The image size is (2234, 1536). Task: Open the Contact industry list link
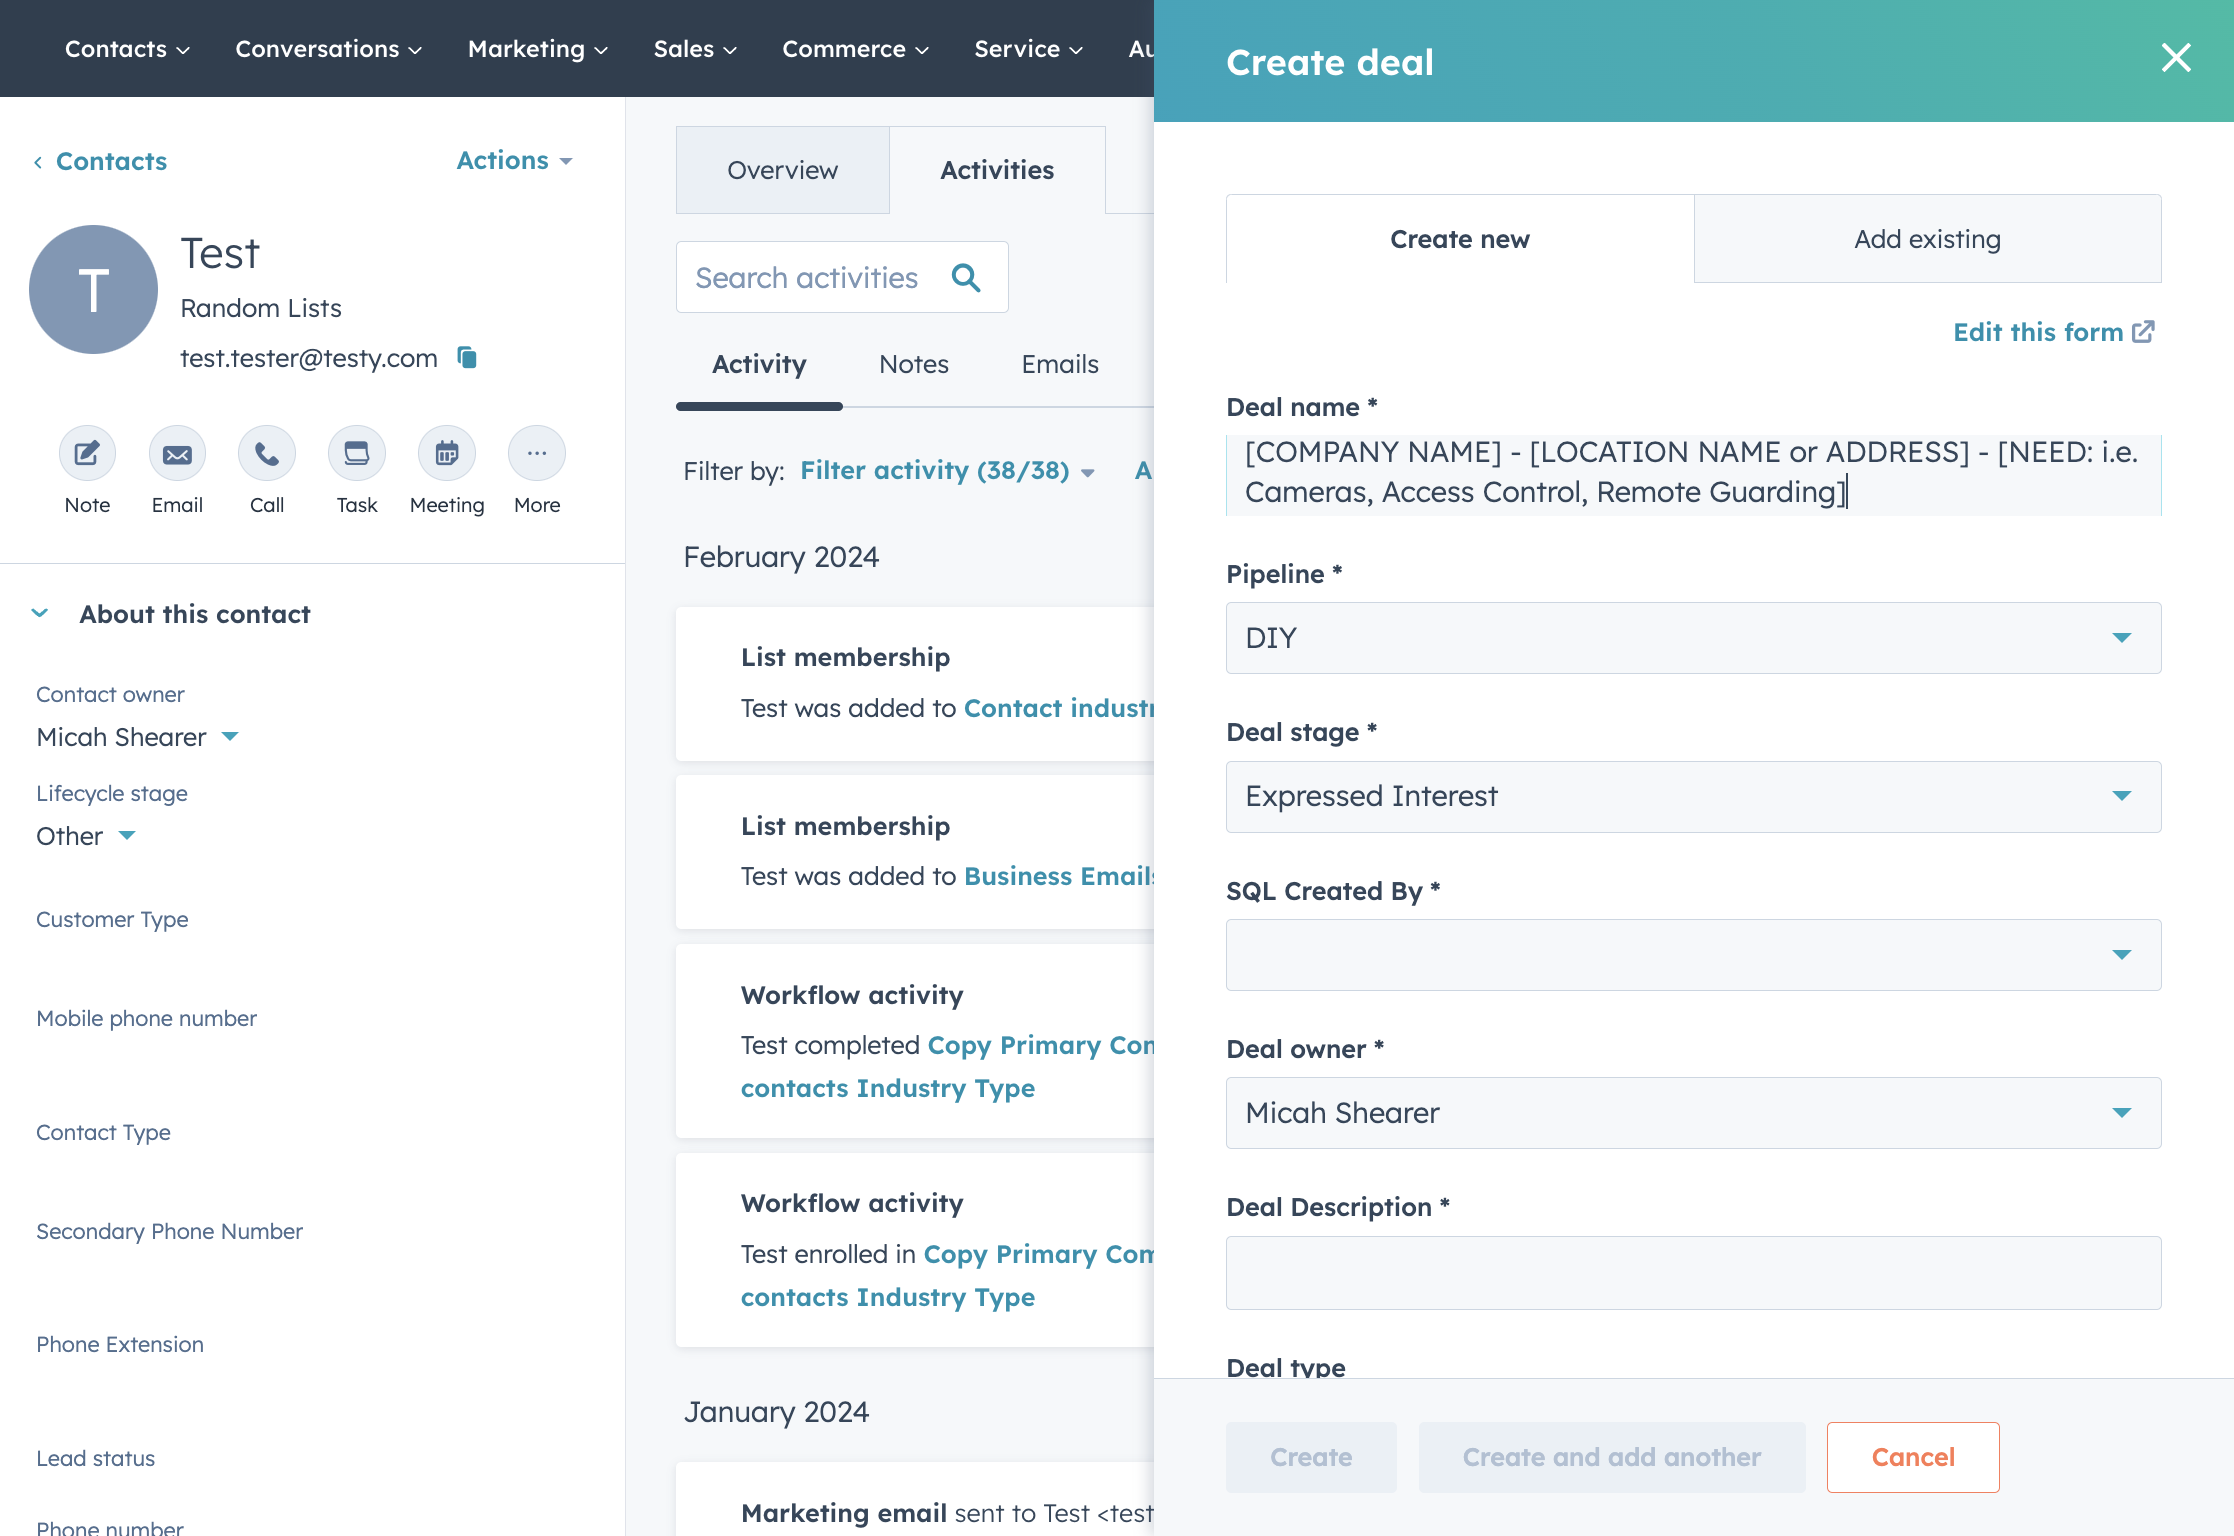coord(1059,708)
